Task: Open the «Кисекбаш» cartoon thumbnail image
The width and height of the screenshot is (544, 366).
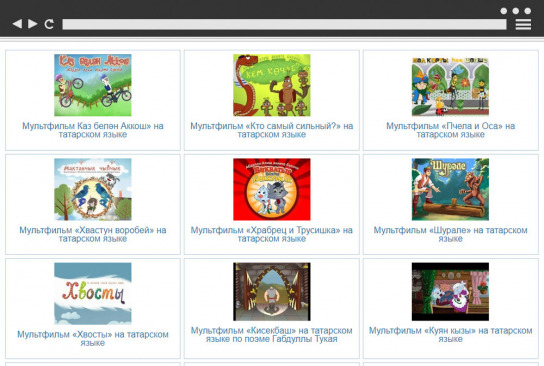Action: [x=272, y=291]
